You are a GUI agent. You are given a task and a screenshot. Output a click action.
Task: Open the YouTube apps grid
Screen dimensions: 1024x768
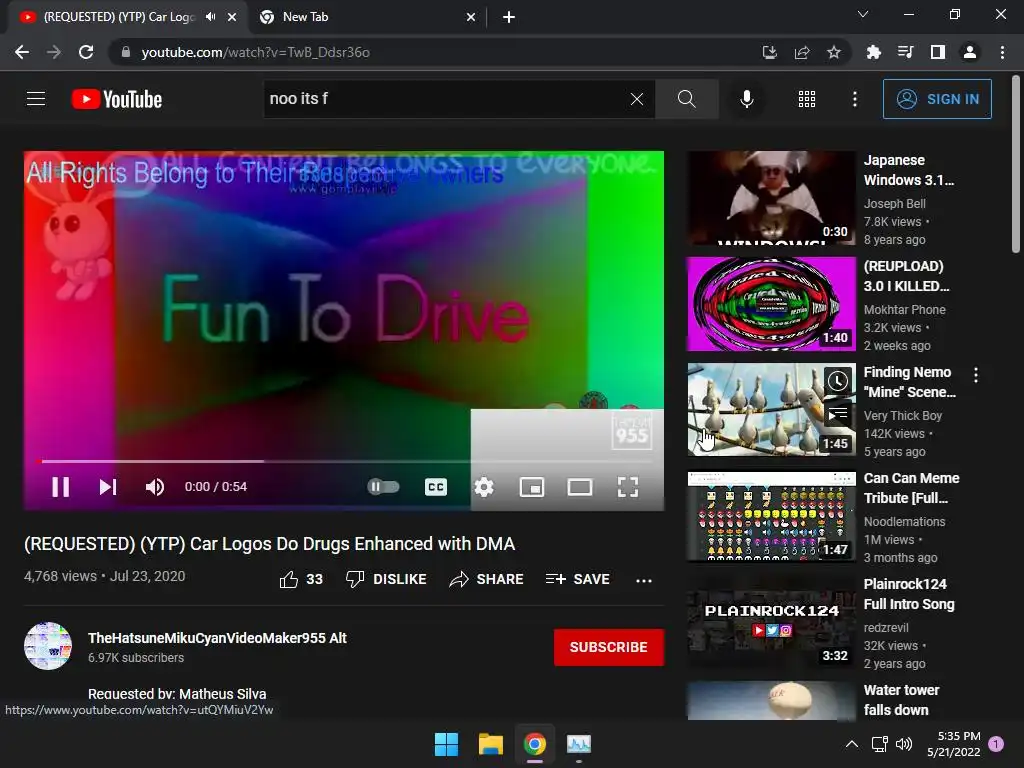point(807,99)
